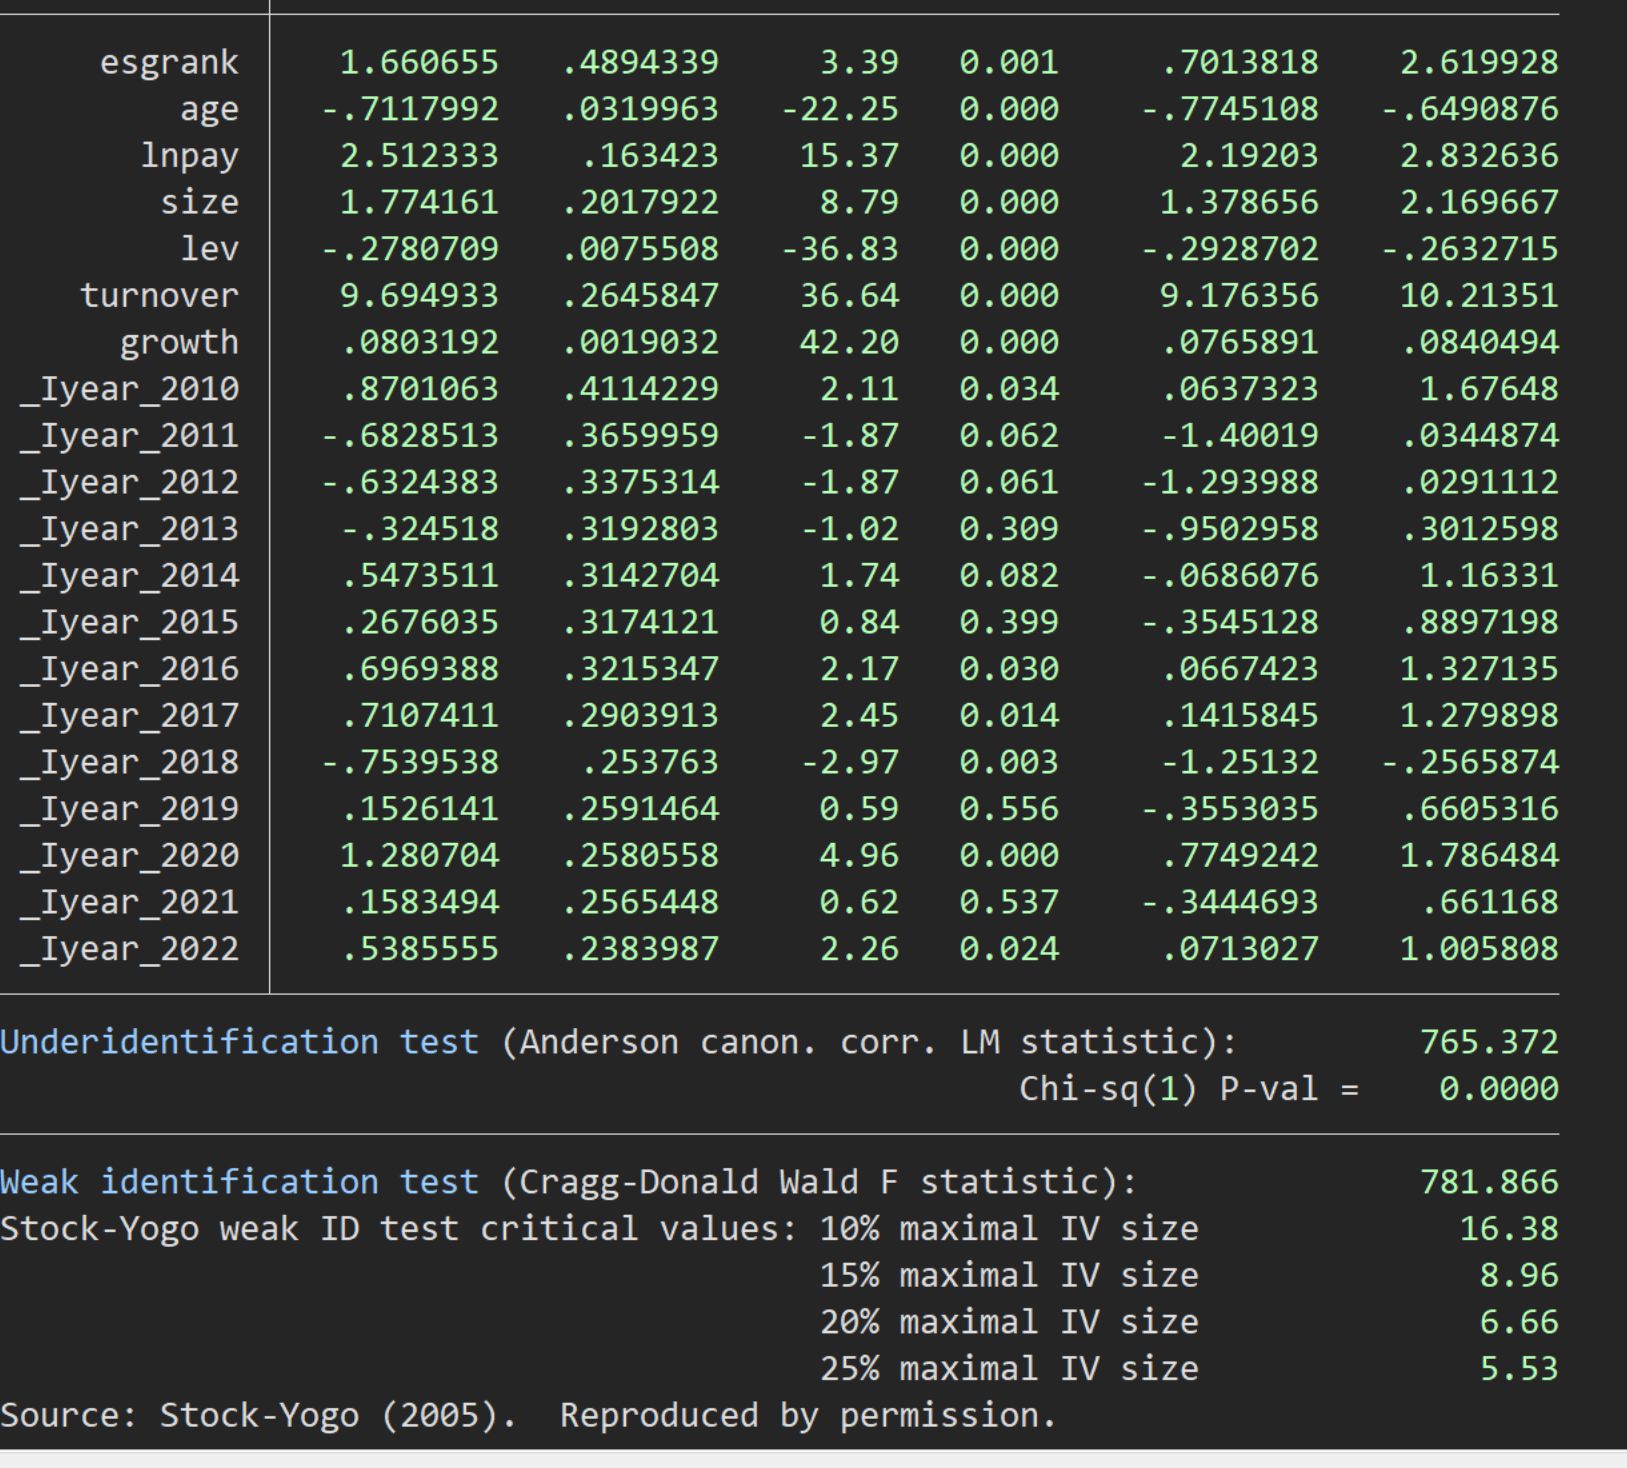Click the _Iyear_2016 row label
This screenshot has width=1627, height=1468.
(129, 669)
